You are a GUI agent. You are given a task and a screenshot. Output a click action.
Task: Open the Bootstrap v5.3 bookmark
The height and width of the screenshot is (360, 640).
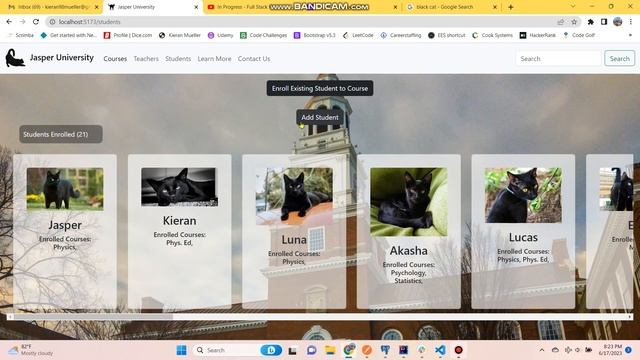pyautogui.click(x=315, y=35)
